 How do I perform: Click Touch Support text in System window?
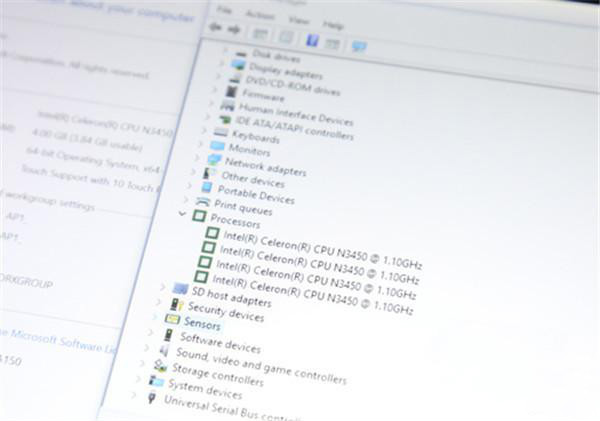91,179
